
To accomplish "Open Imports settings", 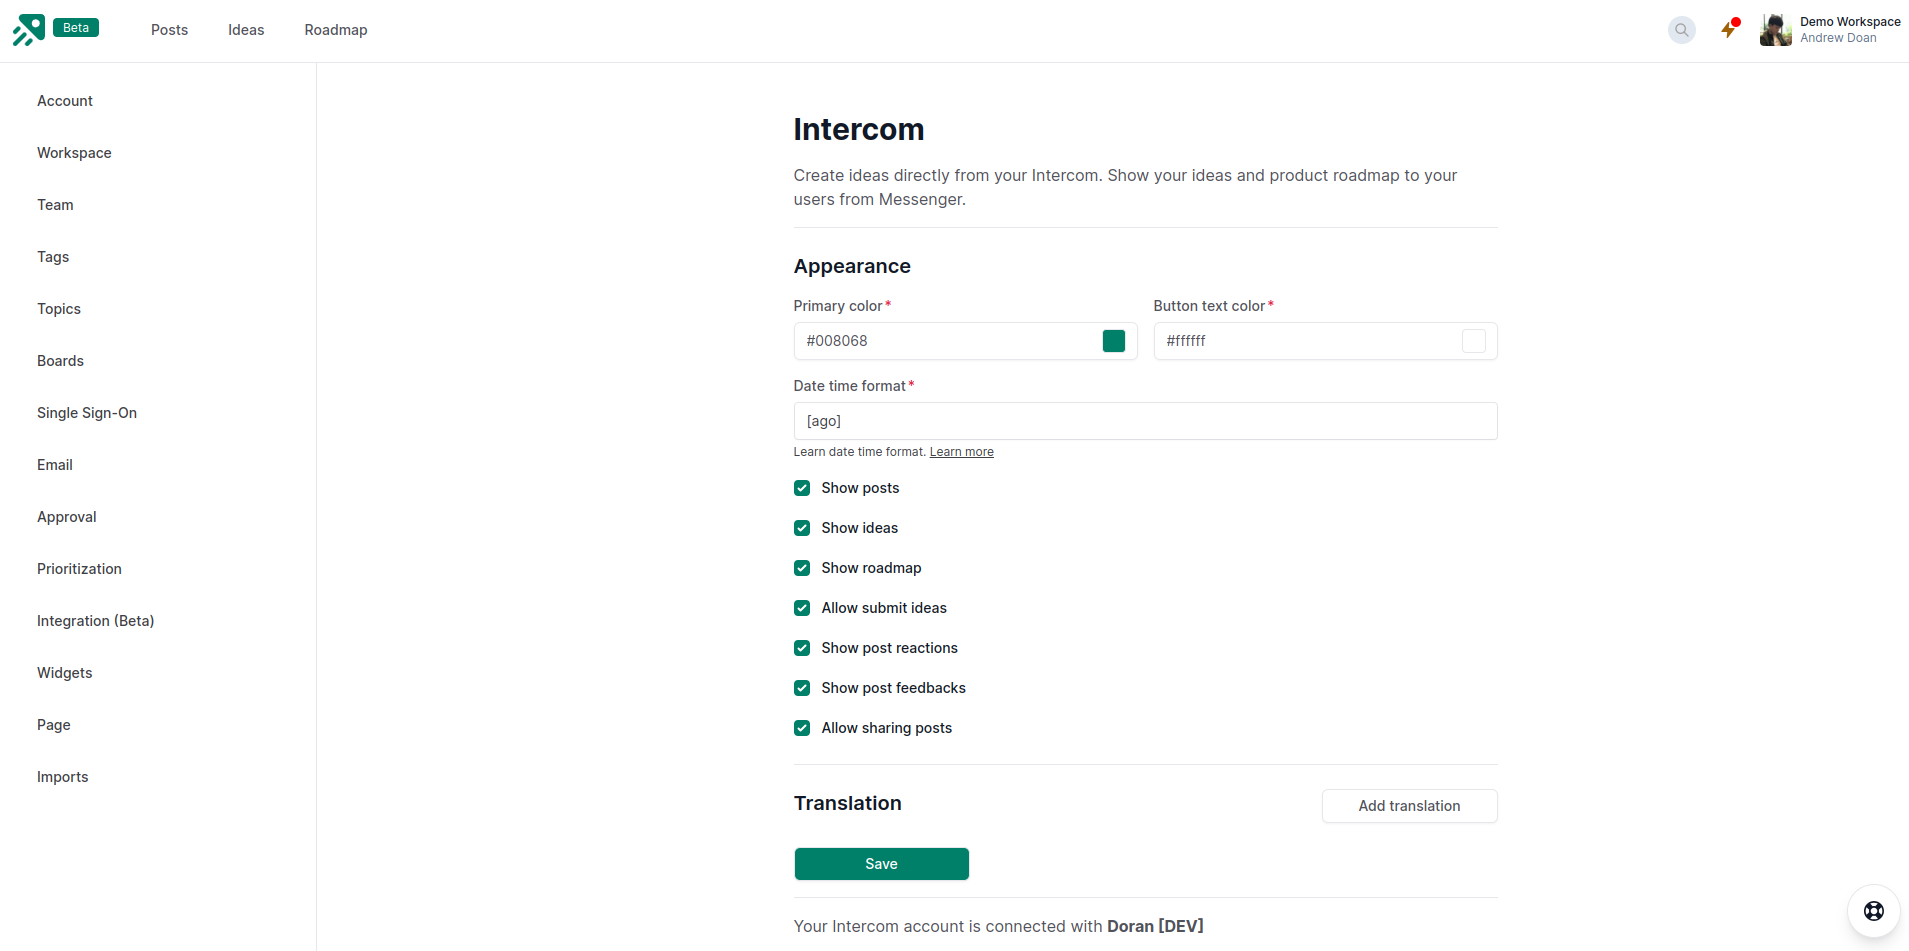I will tap(63, 777).
